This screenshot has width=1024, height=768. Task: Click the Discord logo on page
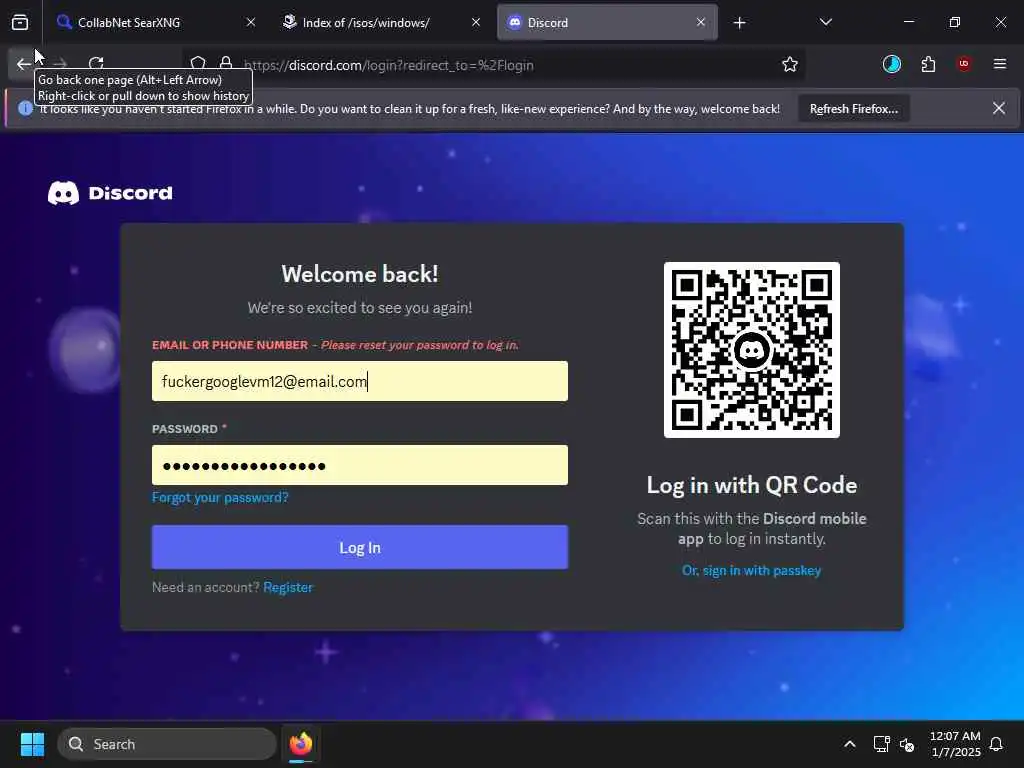tap(110, 193)
